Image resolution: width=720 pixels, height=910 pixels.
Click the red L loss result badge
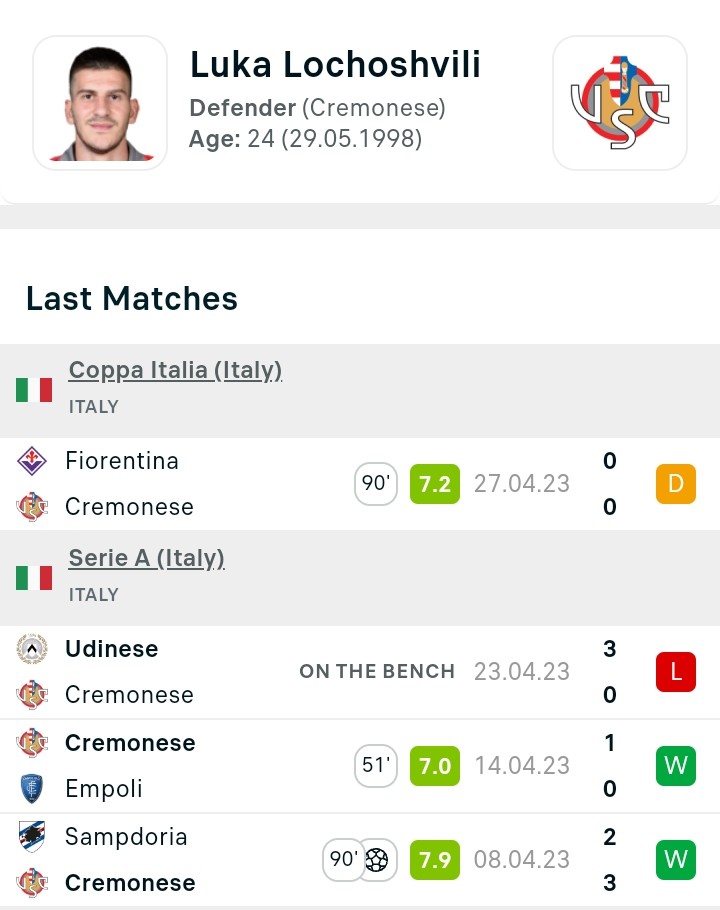[675, 672]
